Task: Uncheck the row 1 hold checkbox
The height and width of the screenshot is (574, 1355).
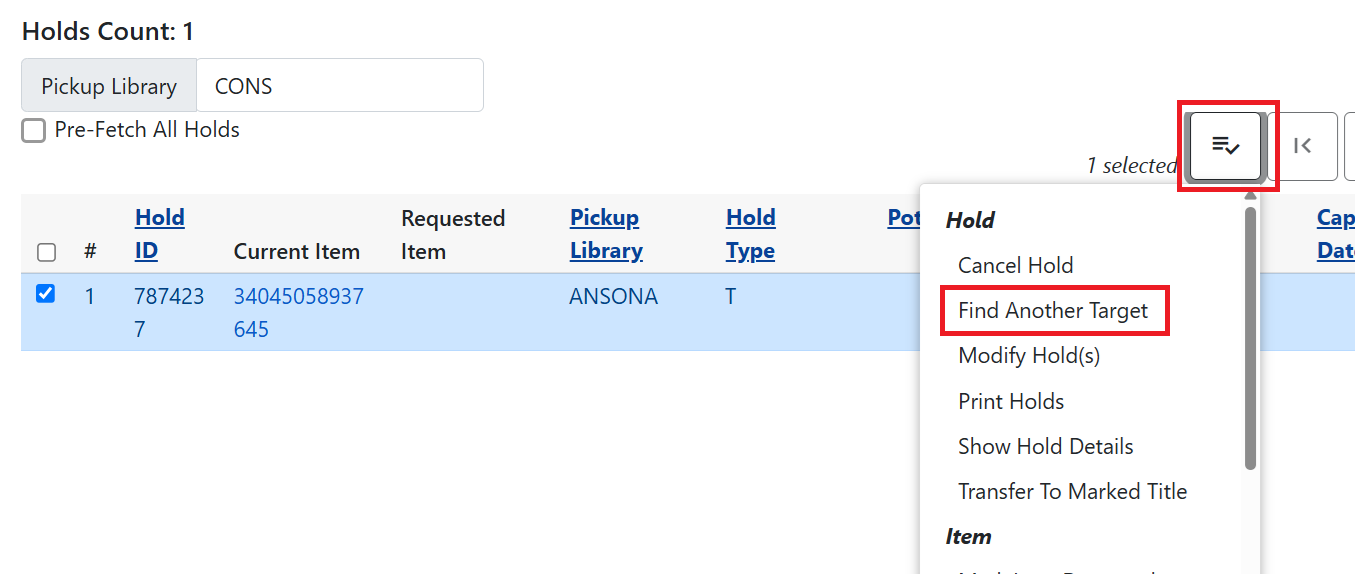Action: pyautogui.click(x=46, y=294)
